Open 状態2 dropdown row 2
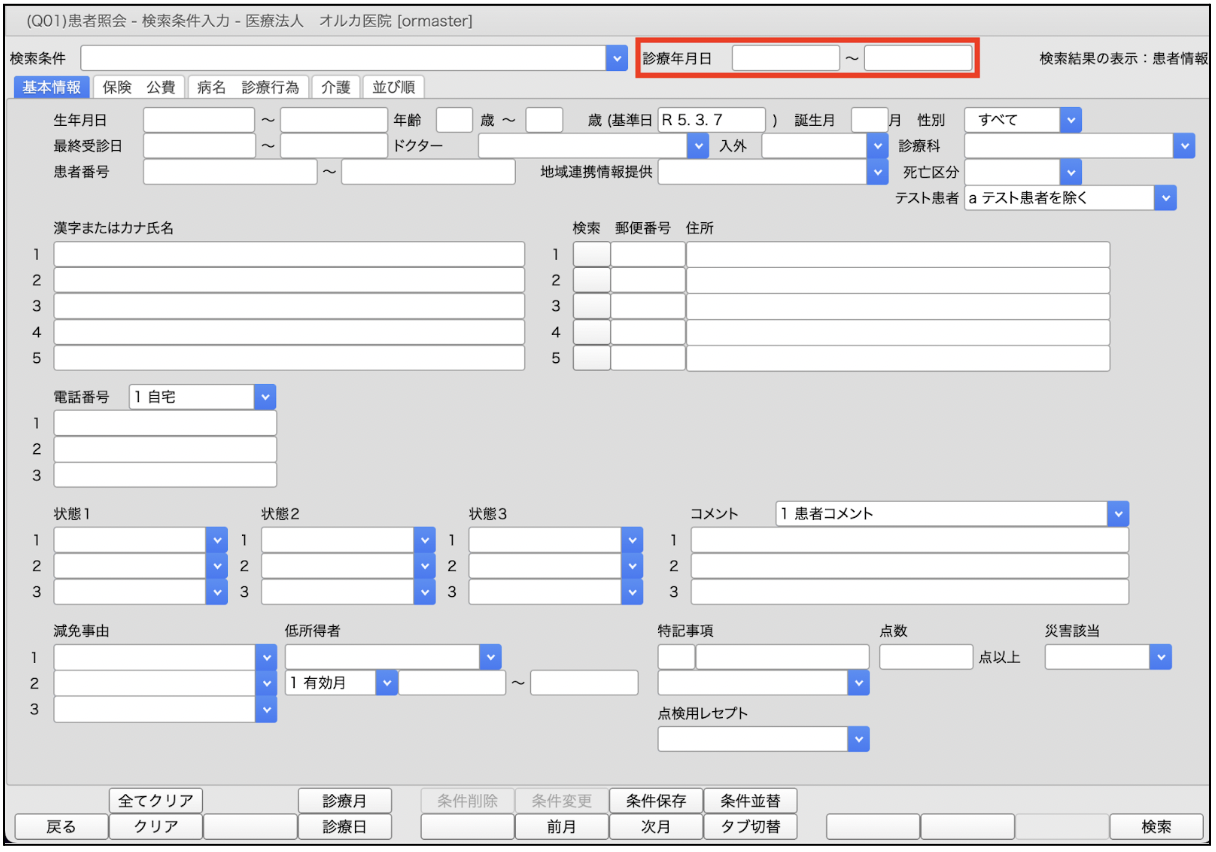The height and width of the screenshot is (852, 1216). (x=425, y=566)
